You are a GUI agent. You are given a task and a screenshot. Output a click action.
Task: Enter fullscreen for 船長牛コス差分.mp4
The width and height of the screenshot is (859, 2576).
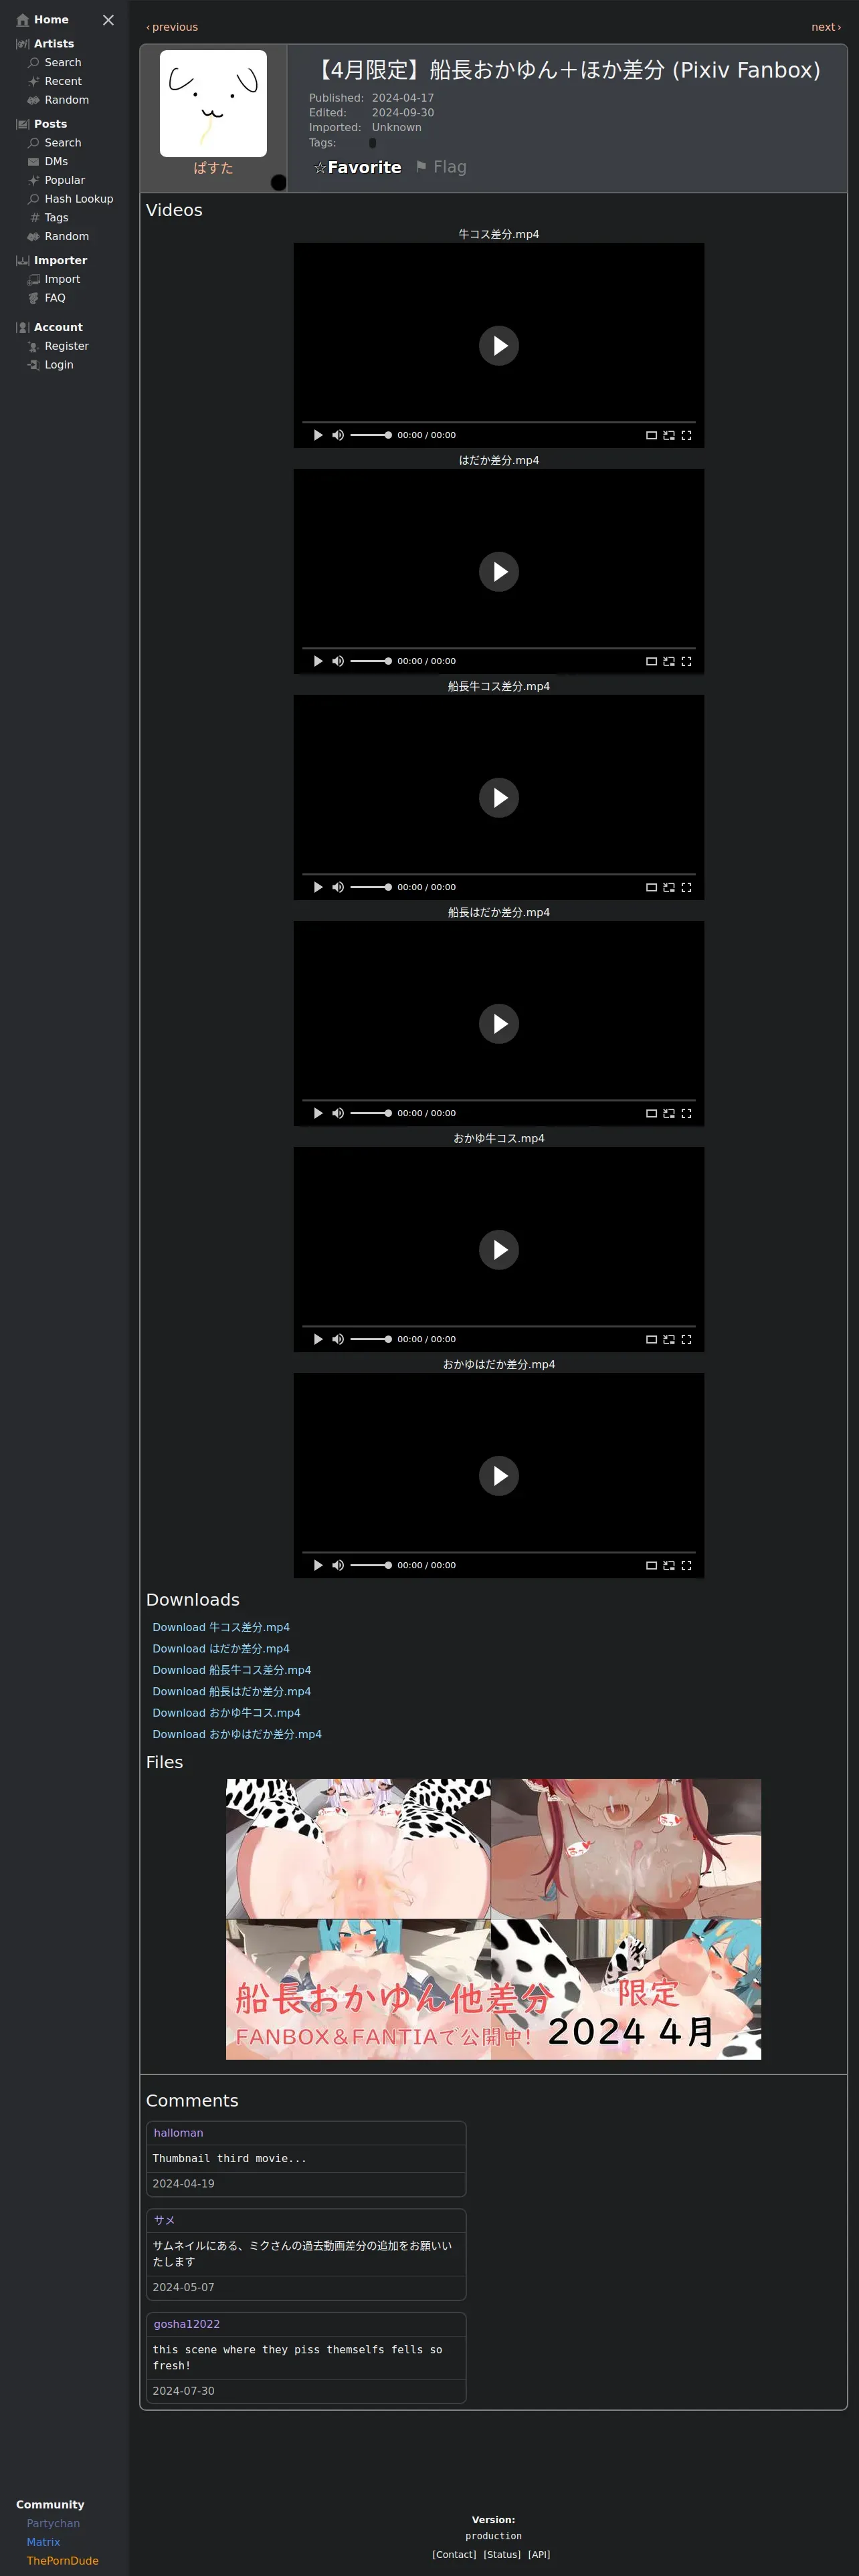686,887
